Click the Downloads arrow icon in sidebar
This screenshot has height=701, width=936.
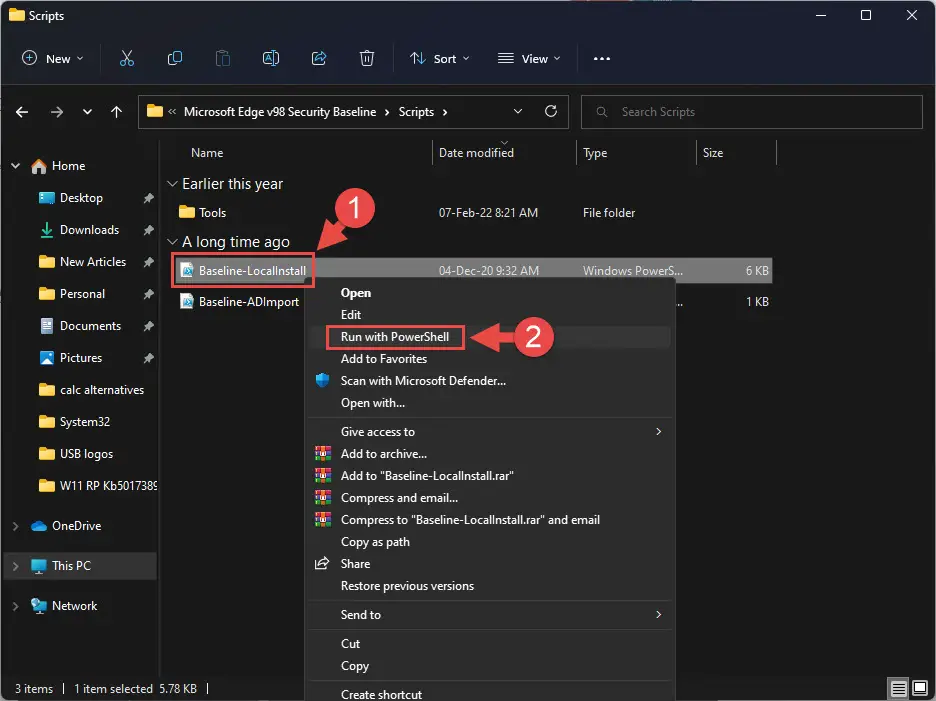coord(47,230)
